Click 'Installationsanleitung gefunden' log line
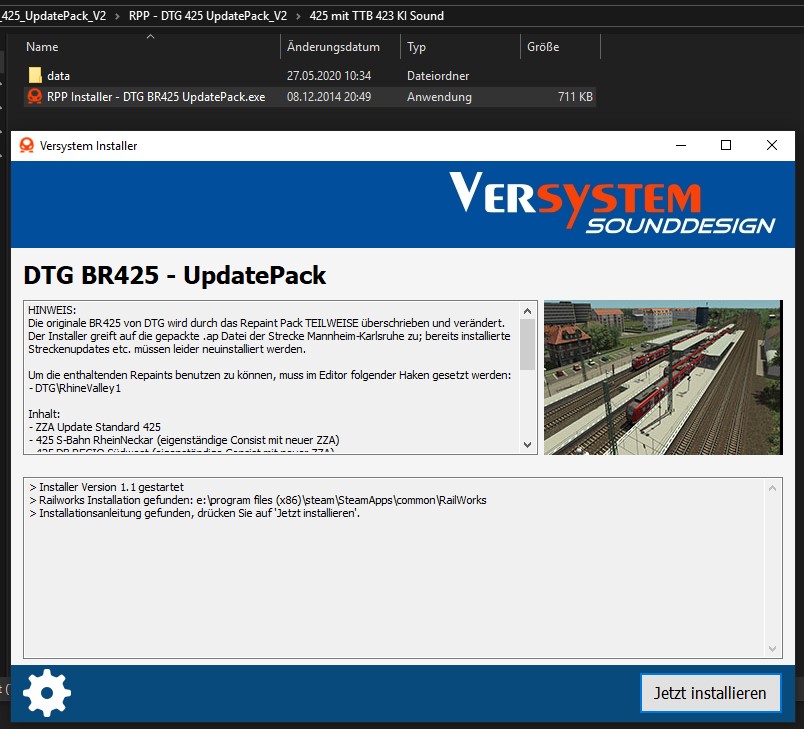Screen dimensions: 804x729 tap(194, 513)
